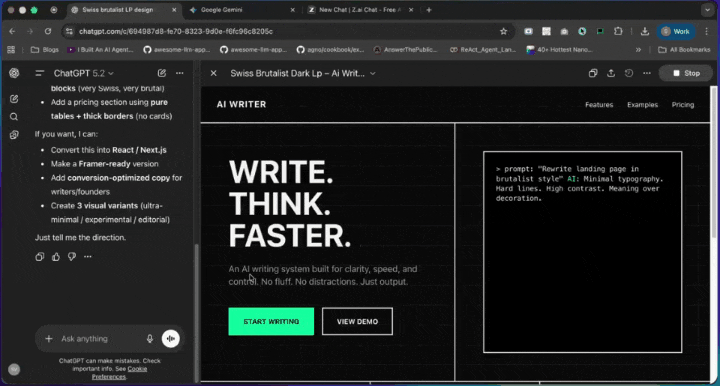Viewport: 720px width, 386px height.
Task: Stop the generation with the Stop button
Action: (x=686, y=73)
